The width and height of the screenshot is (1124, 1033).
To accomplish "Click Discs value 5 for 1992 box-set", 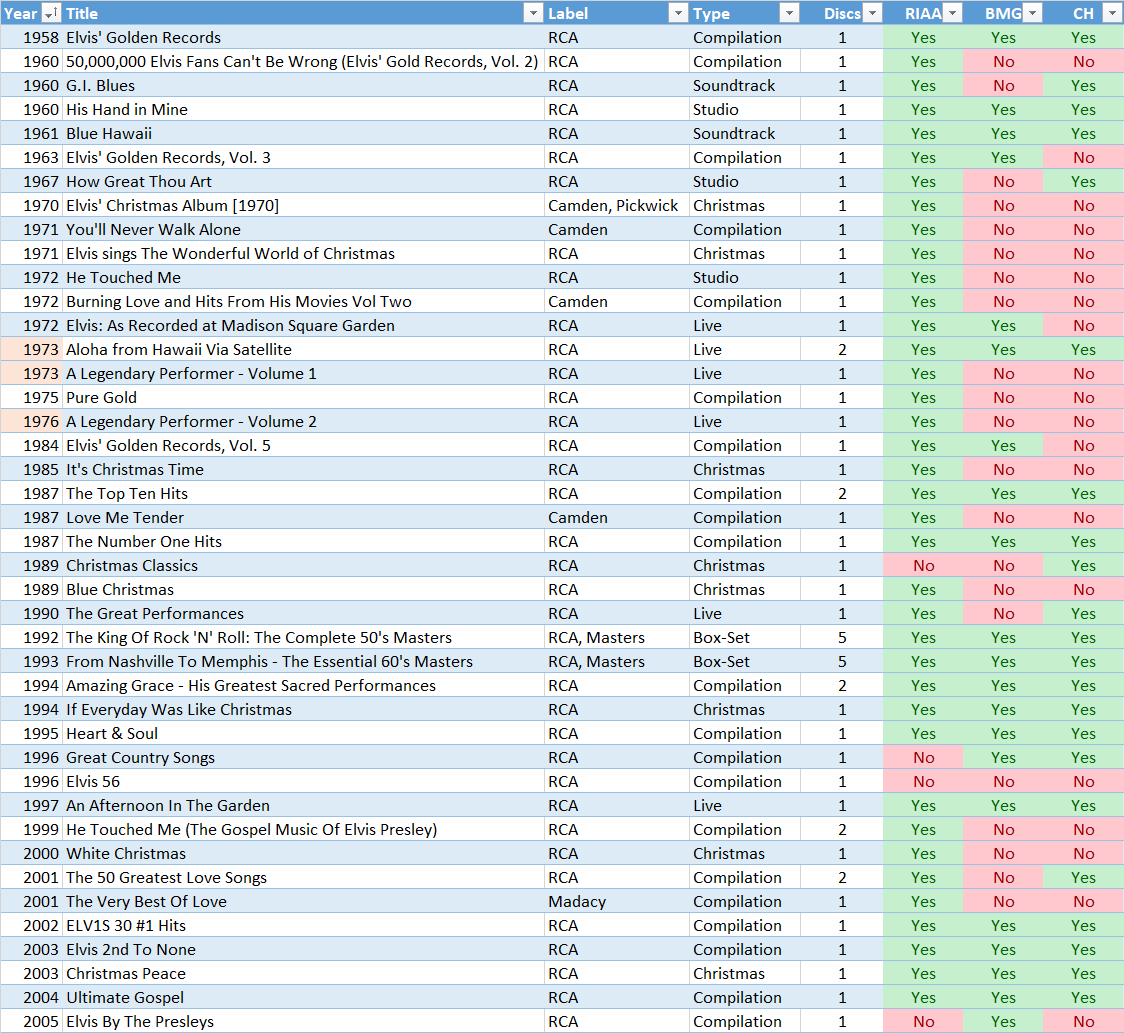I will (842, 638).
